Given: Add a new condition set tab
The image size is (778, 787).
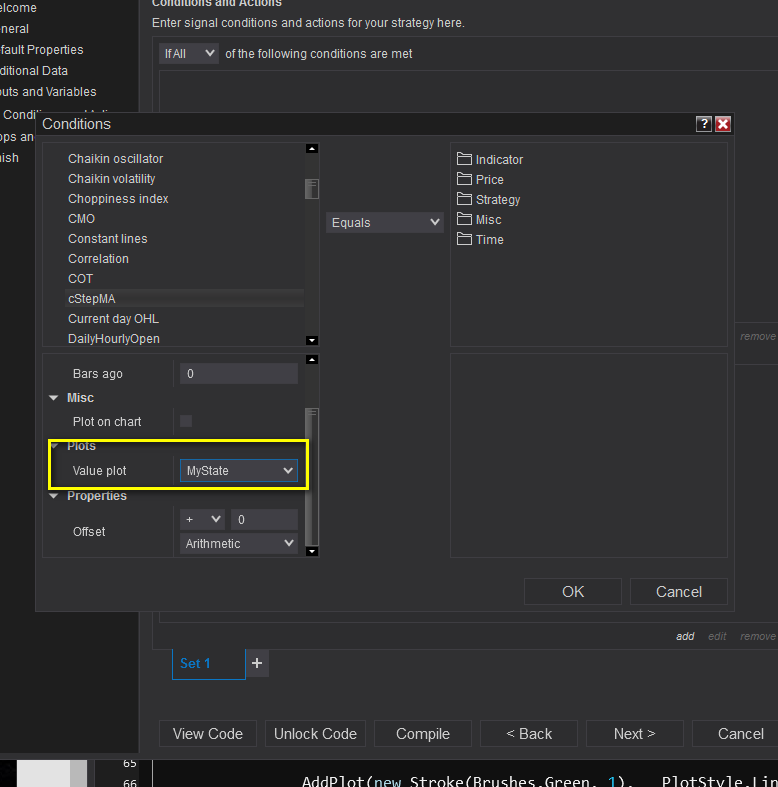Looking at the screenshot, I should tap(257, 663).
